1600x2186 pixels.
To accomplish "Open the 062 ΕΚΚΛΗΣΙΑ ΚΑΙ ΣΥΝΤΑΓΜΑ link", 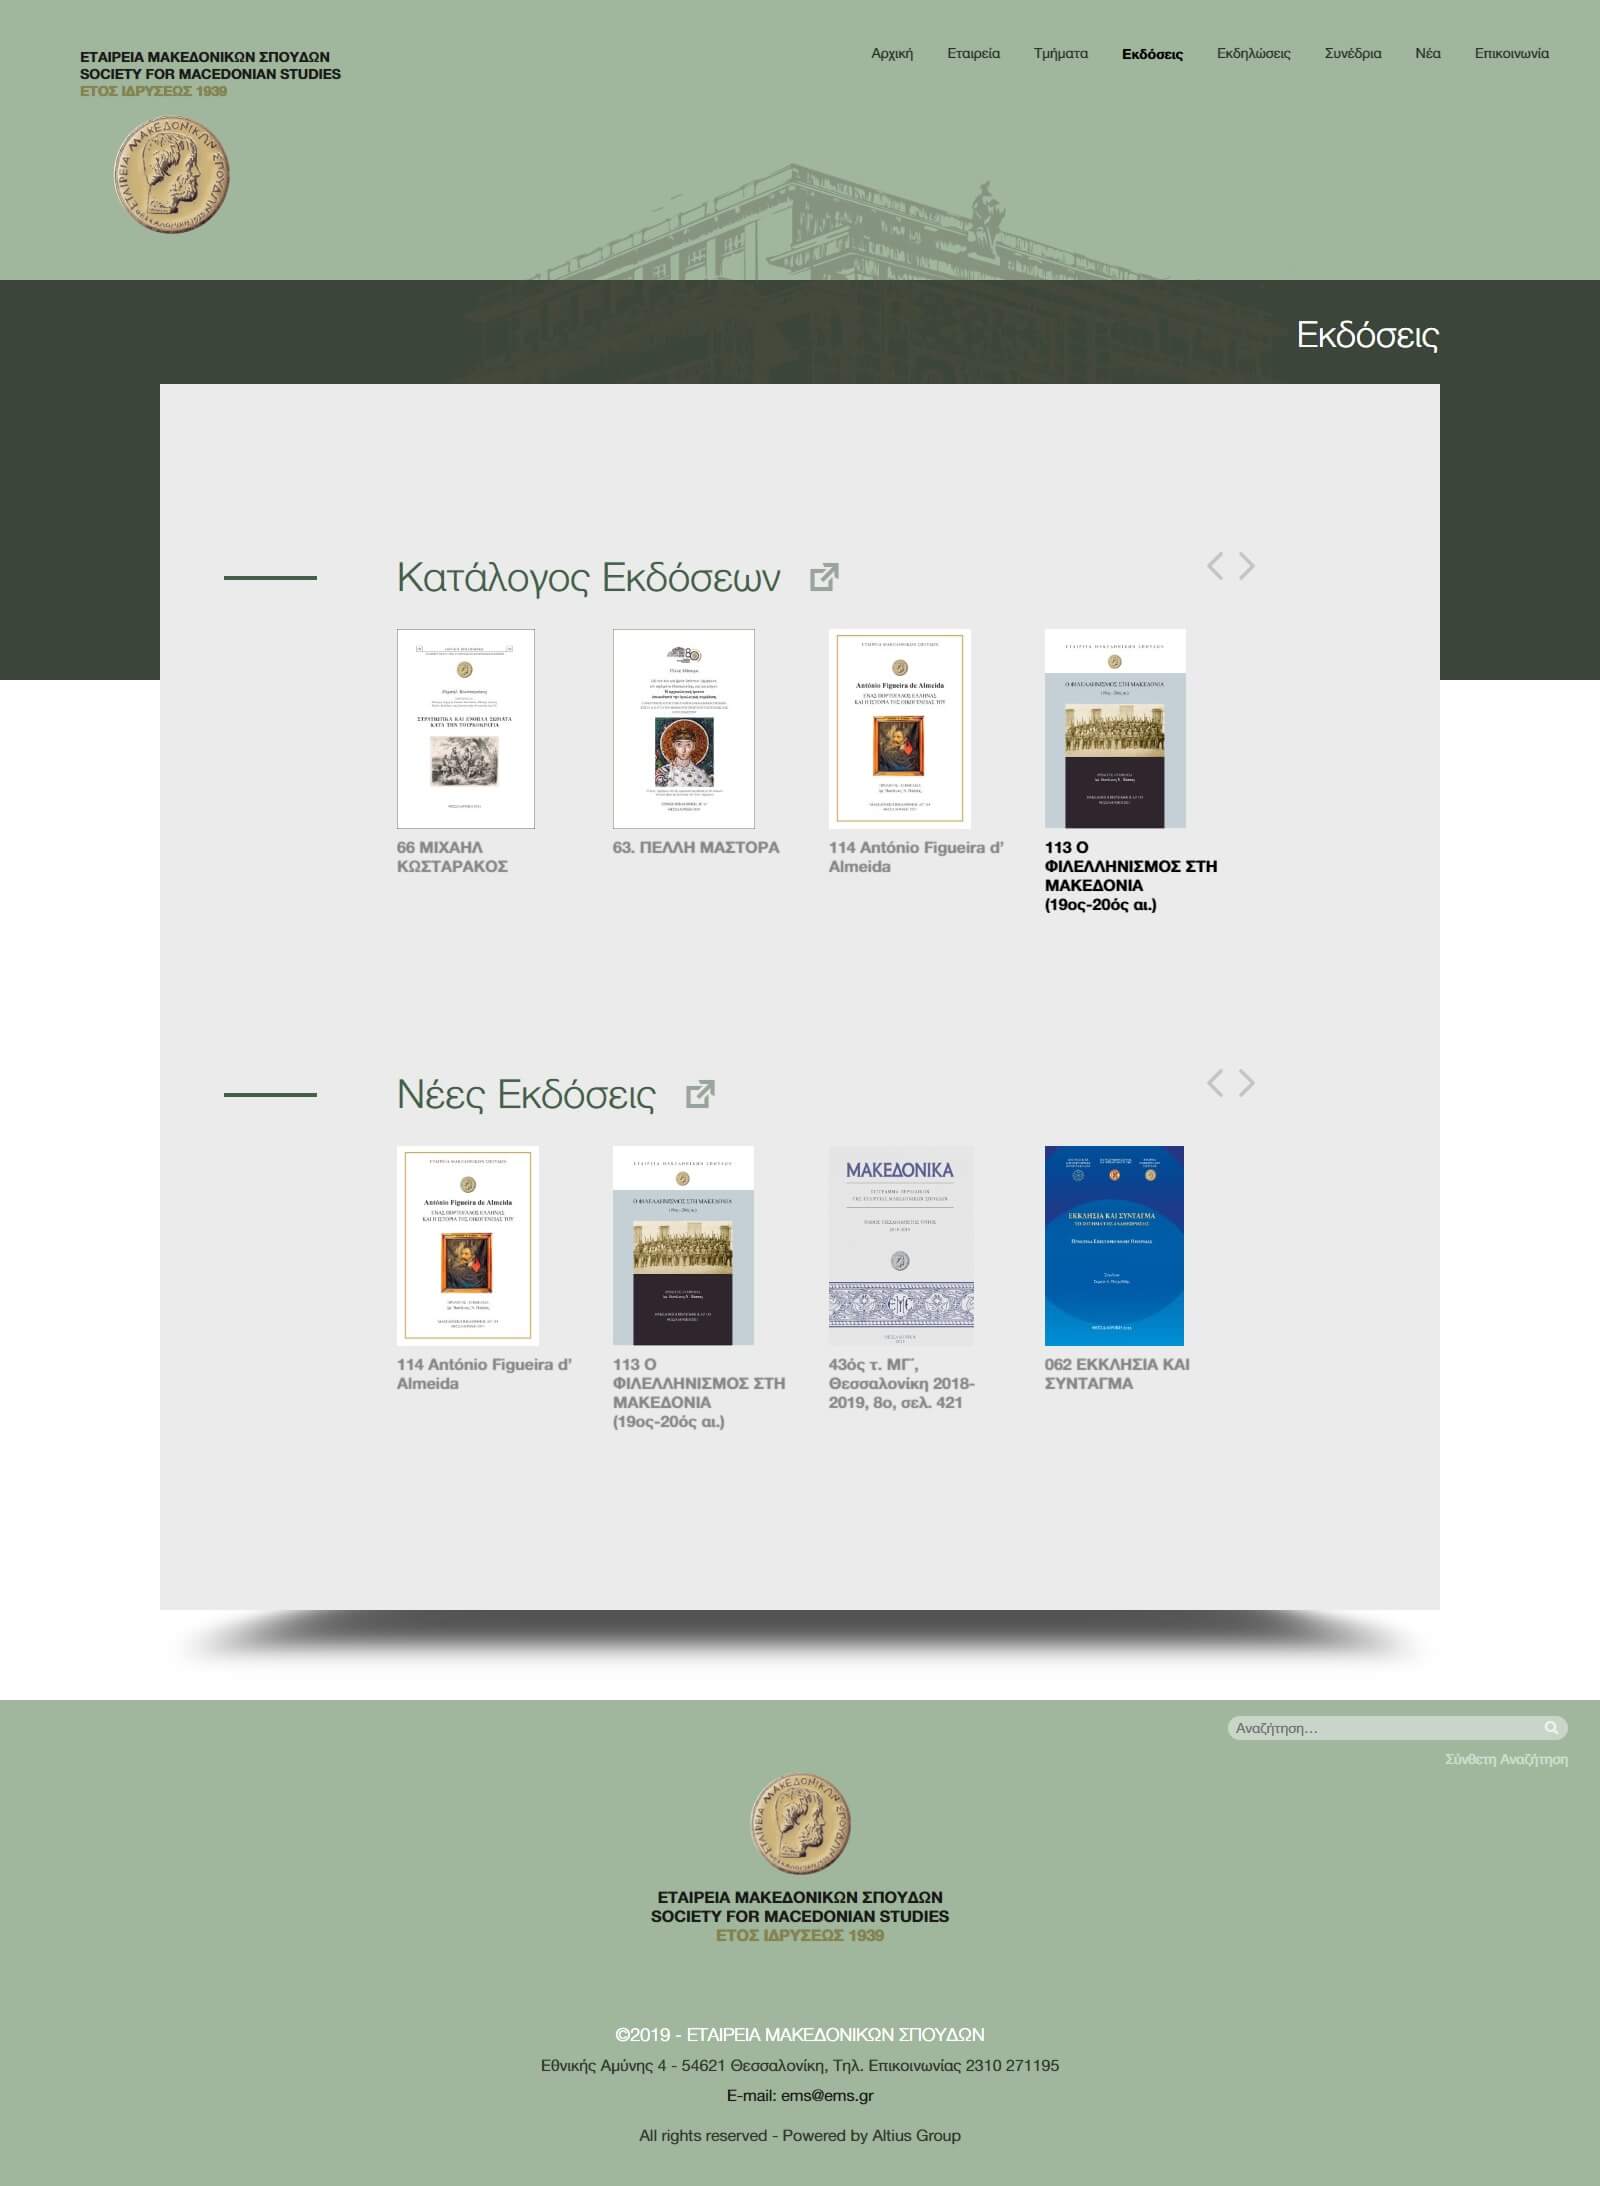I will click(x=1116, y=1373).
